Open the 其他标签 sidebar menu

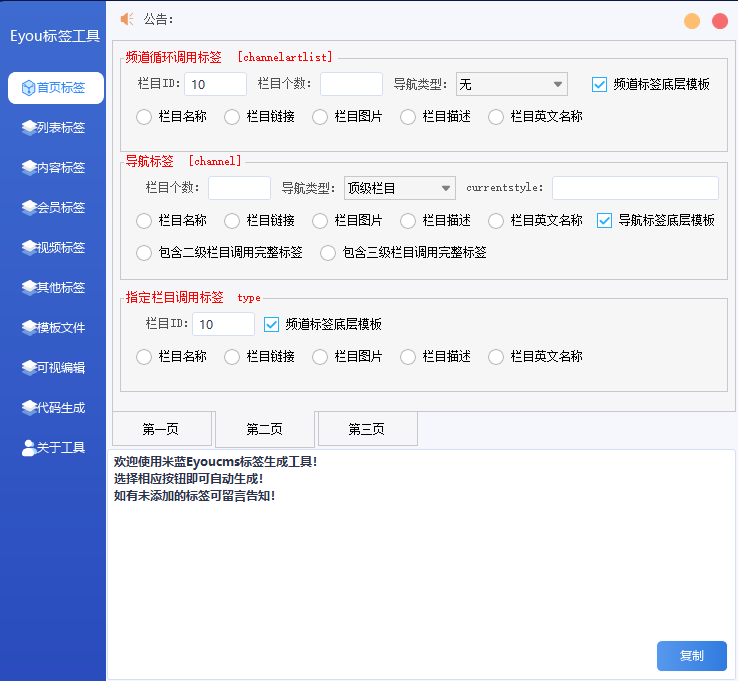pyautogui.click(x=56, y=288)
